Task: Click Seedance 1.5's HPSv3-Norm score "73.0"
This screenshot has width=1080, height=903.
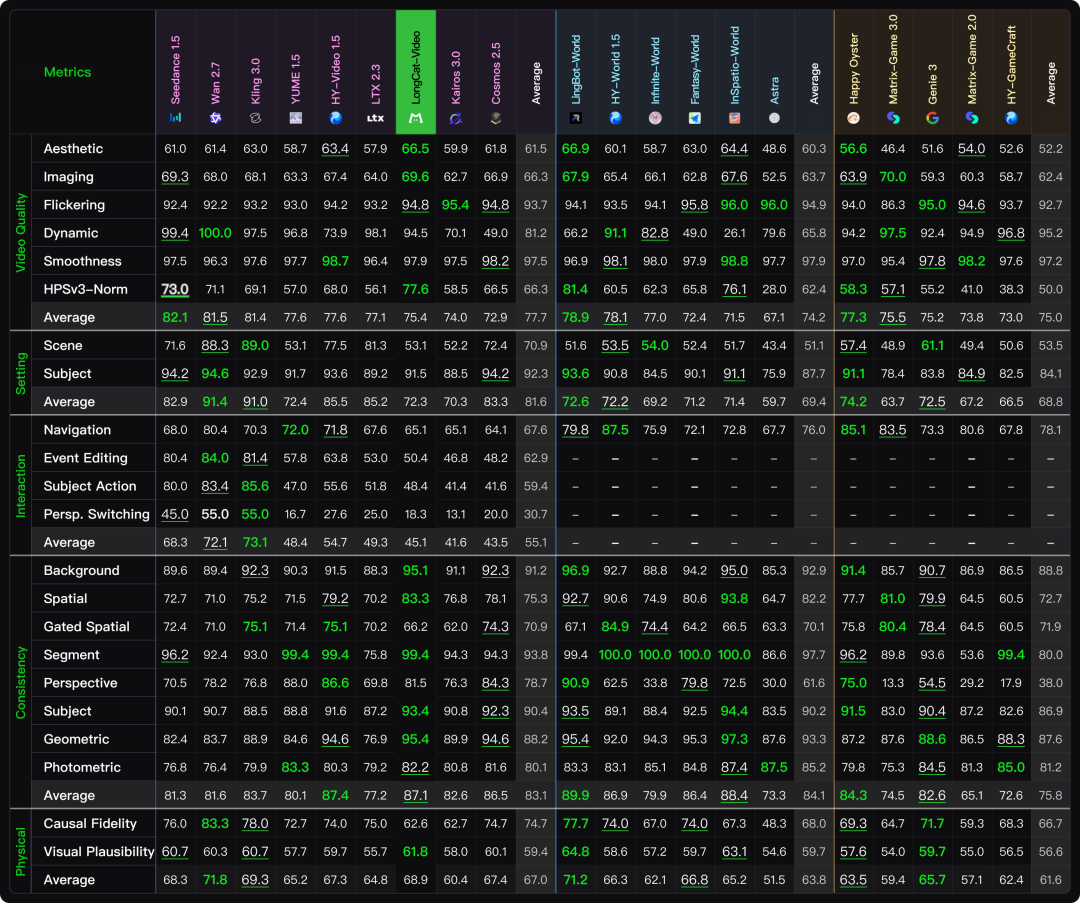Action: coord(175,289)
